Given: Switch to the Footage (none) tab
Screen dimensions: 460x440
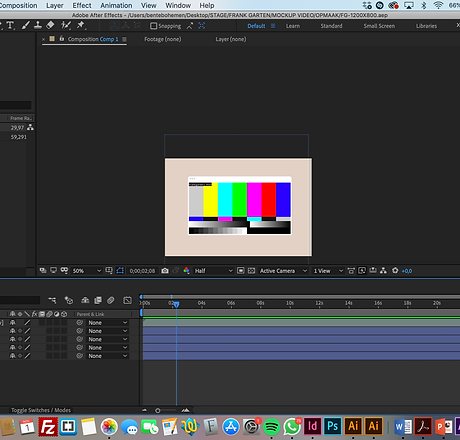Looking at the screenshot, I should (163, 39).
